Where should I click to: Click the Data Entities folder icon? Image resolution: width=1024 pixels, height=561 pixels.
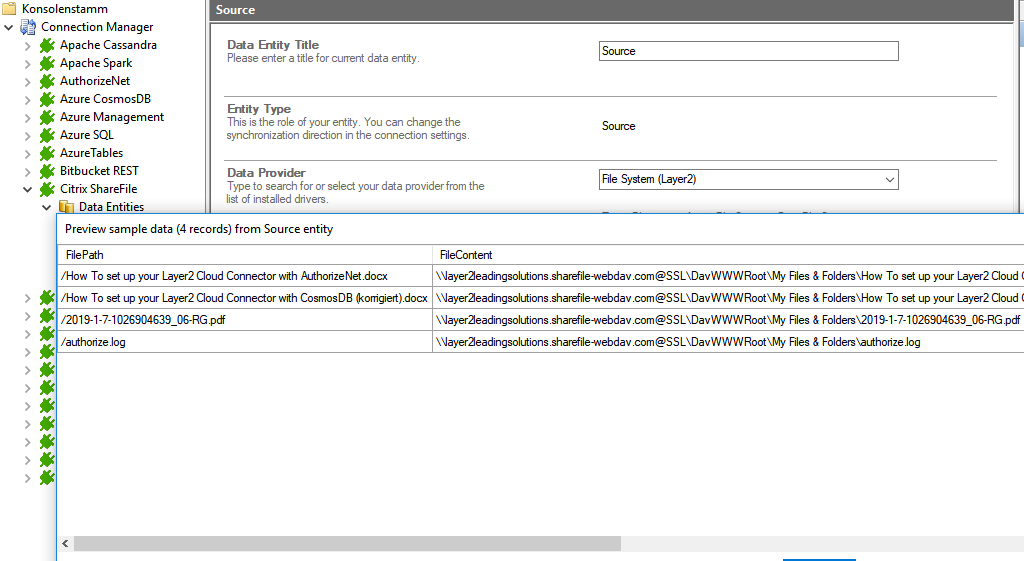click(66, 206)
